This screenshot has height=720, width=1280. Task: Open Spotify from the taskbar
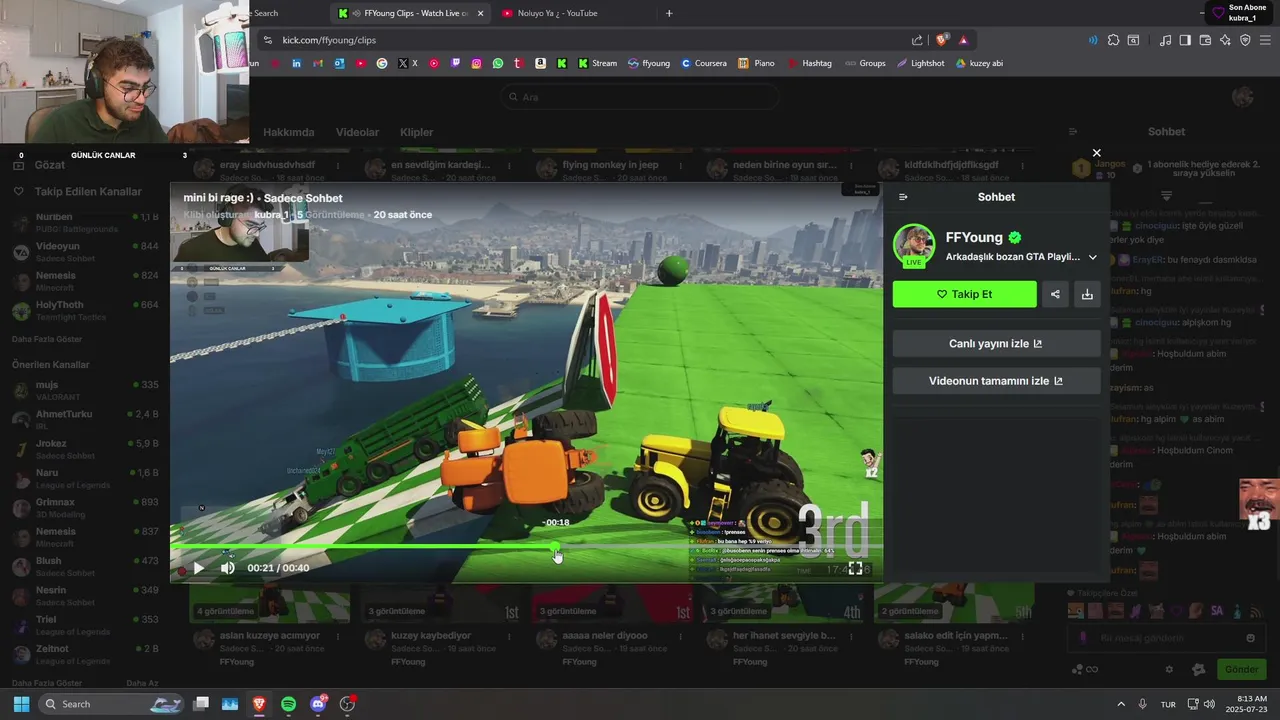click(x=288, y=704)
